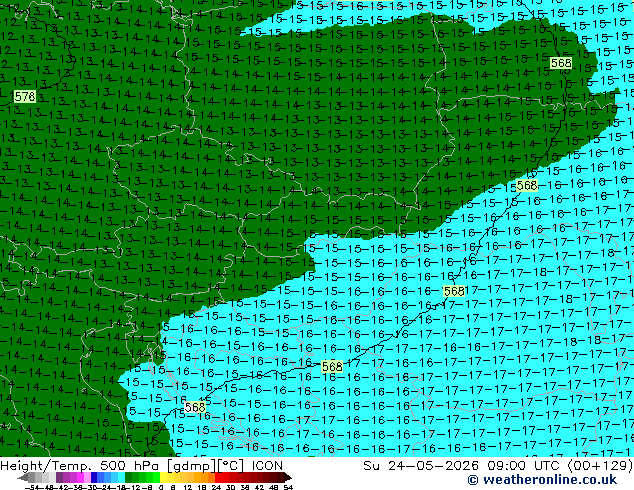Click the dark green segment of the color scale

coord(129,477)
